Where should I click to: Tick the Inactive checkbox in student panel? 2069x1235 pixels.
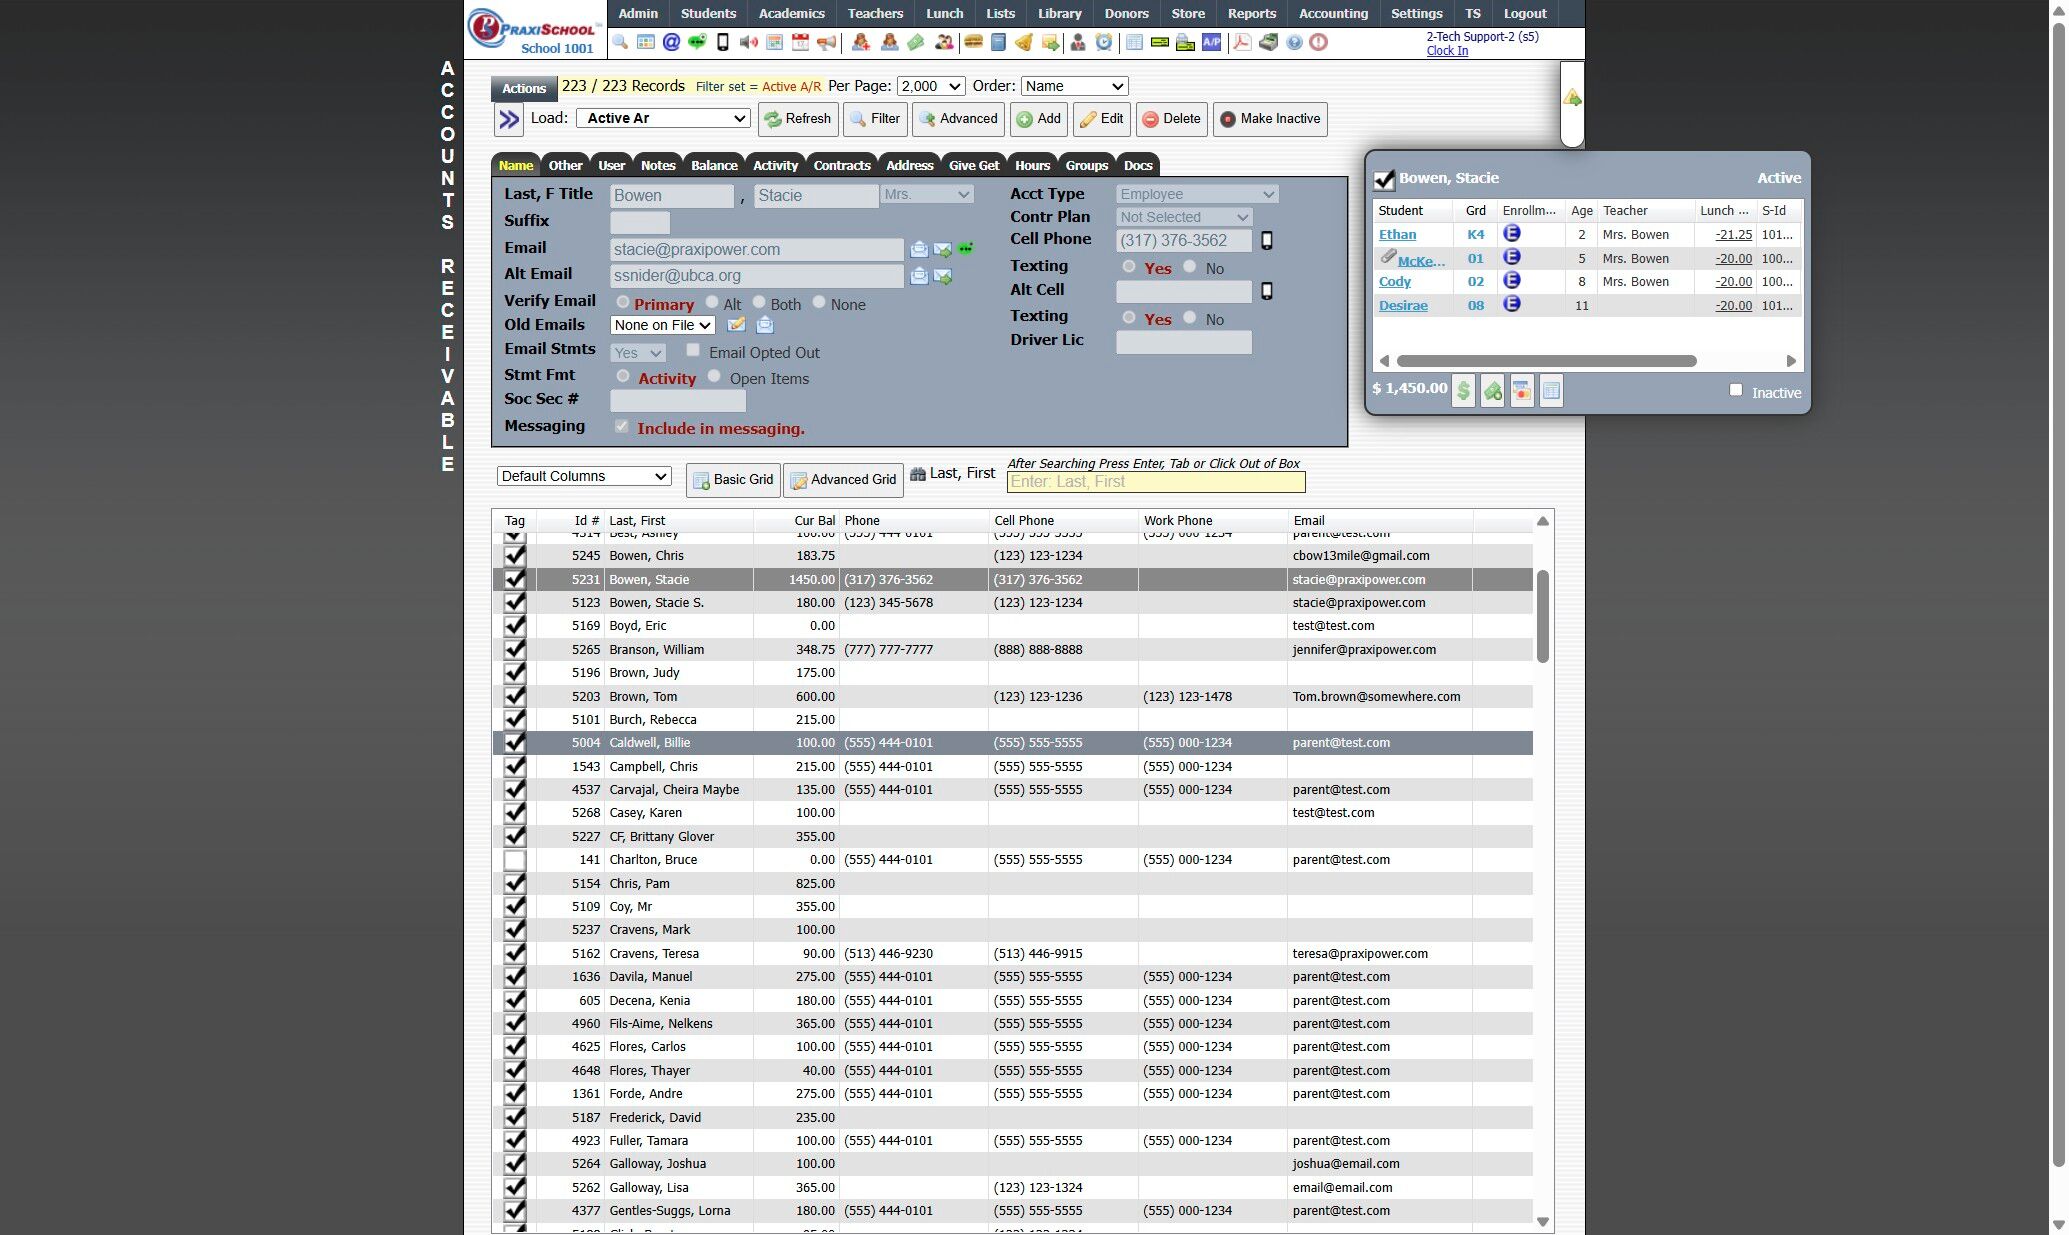point(1736,391)
